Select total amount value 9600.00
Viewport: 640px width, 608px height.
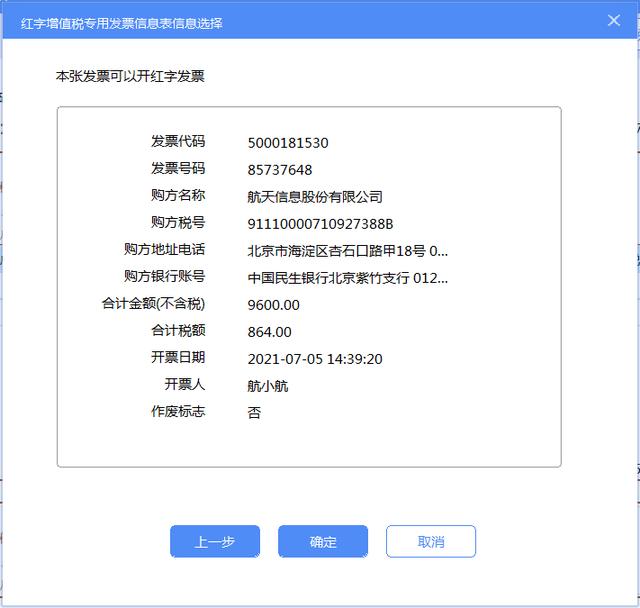pyautogui.click(x=273, y=305)
